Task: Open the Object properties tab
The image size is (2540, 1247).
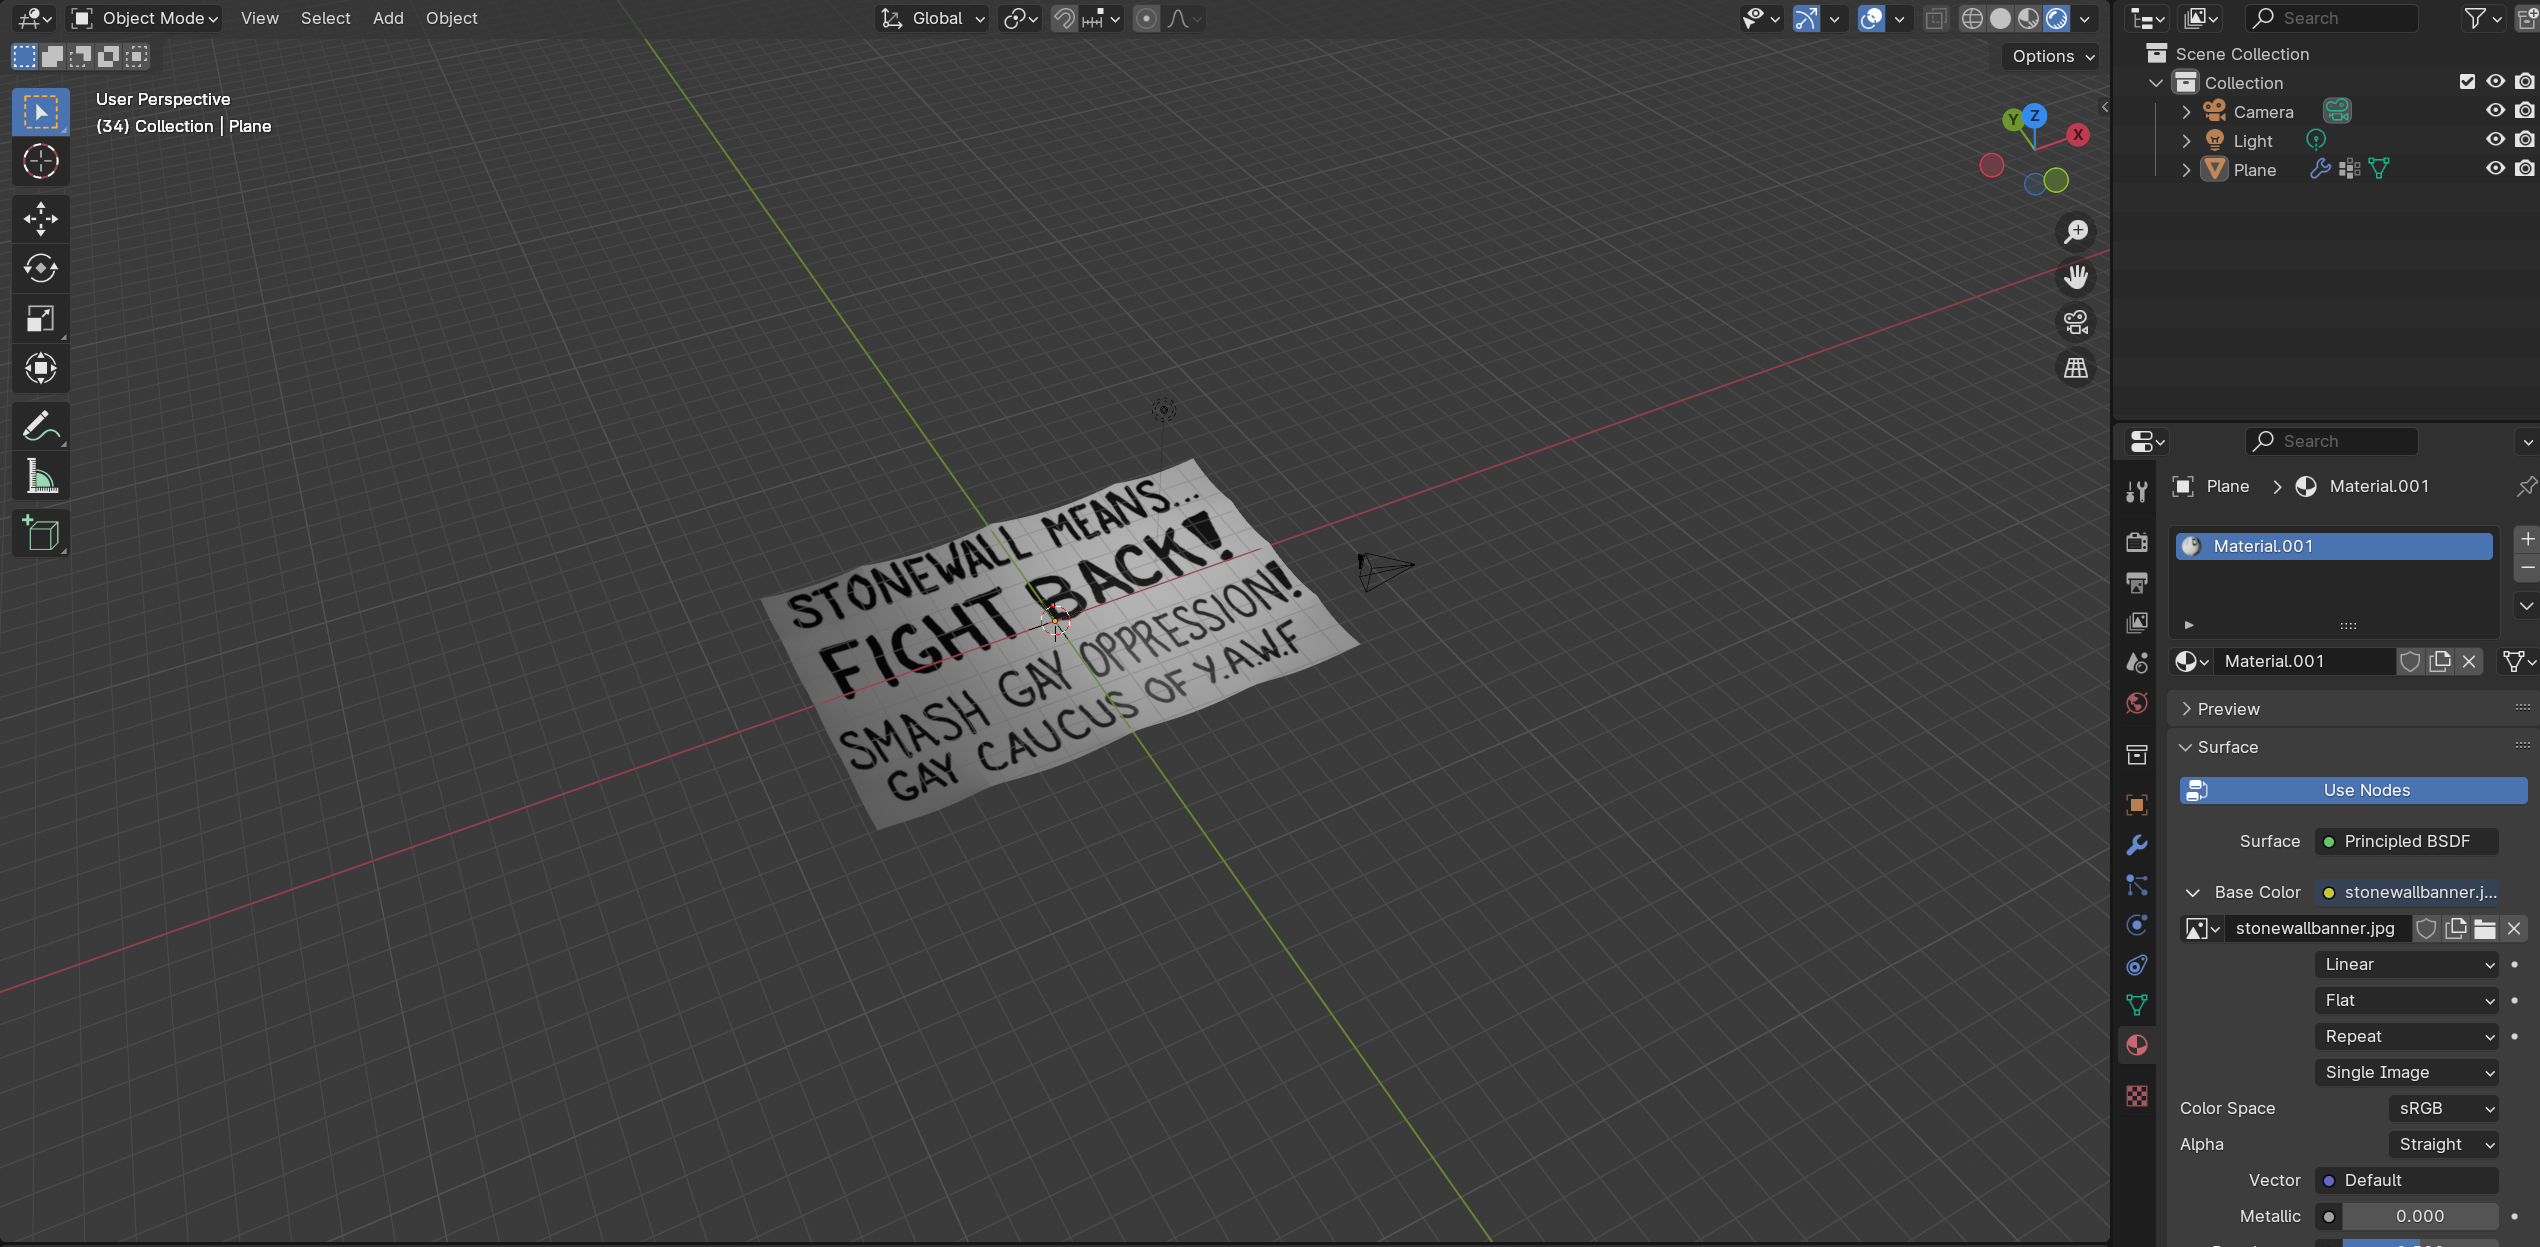Action: (x=2137, y=805)
